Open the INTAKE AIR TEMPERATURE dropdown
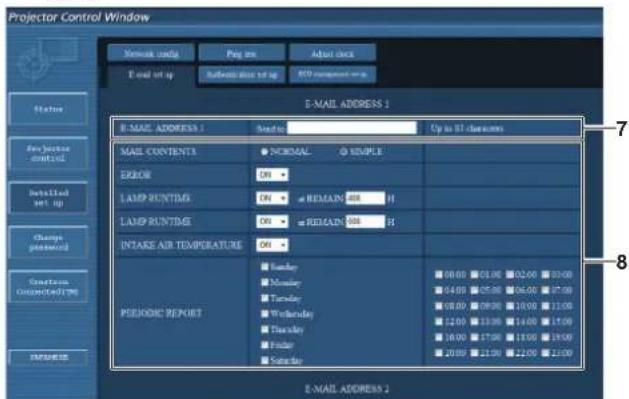 tap(272, 245)
